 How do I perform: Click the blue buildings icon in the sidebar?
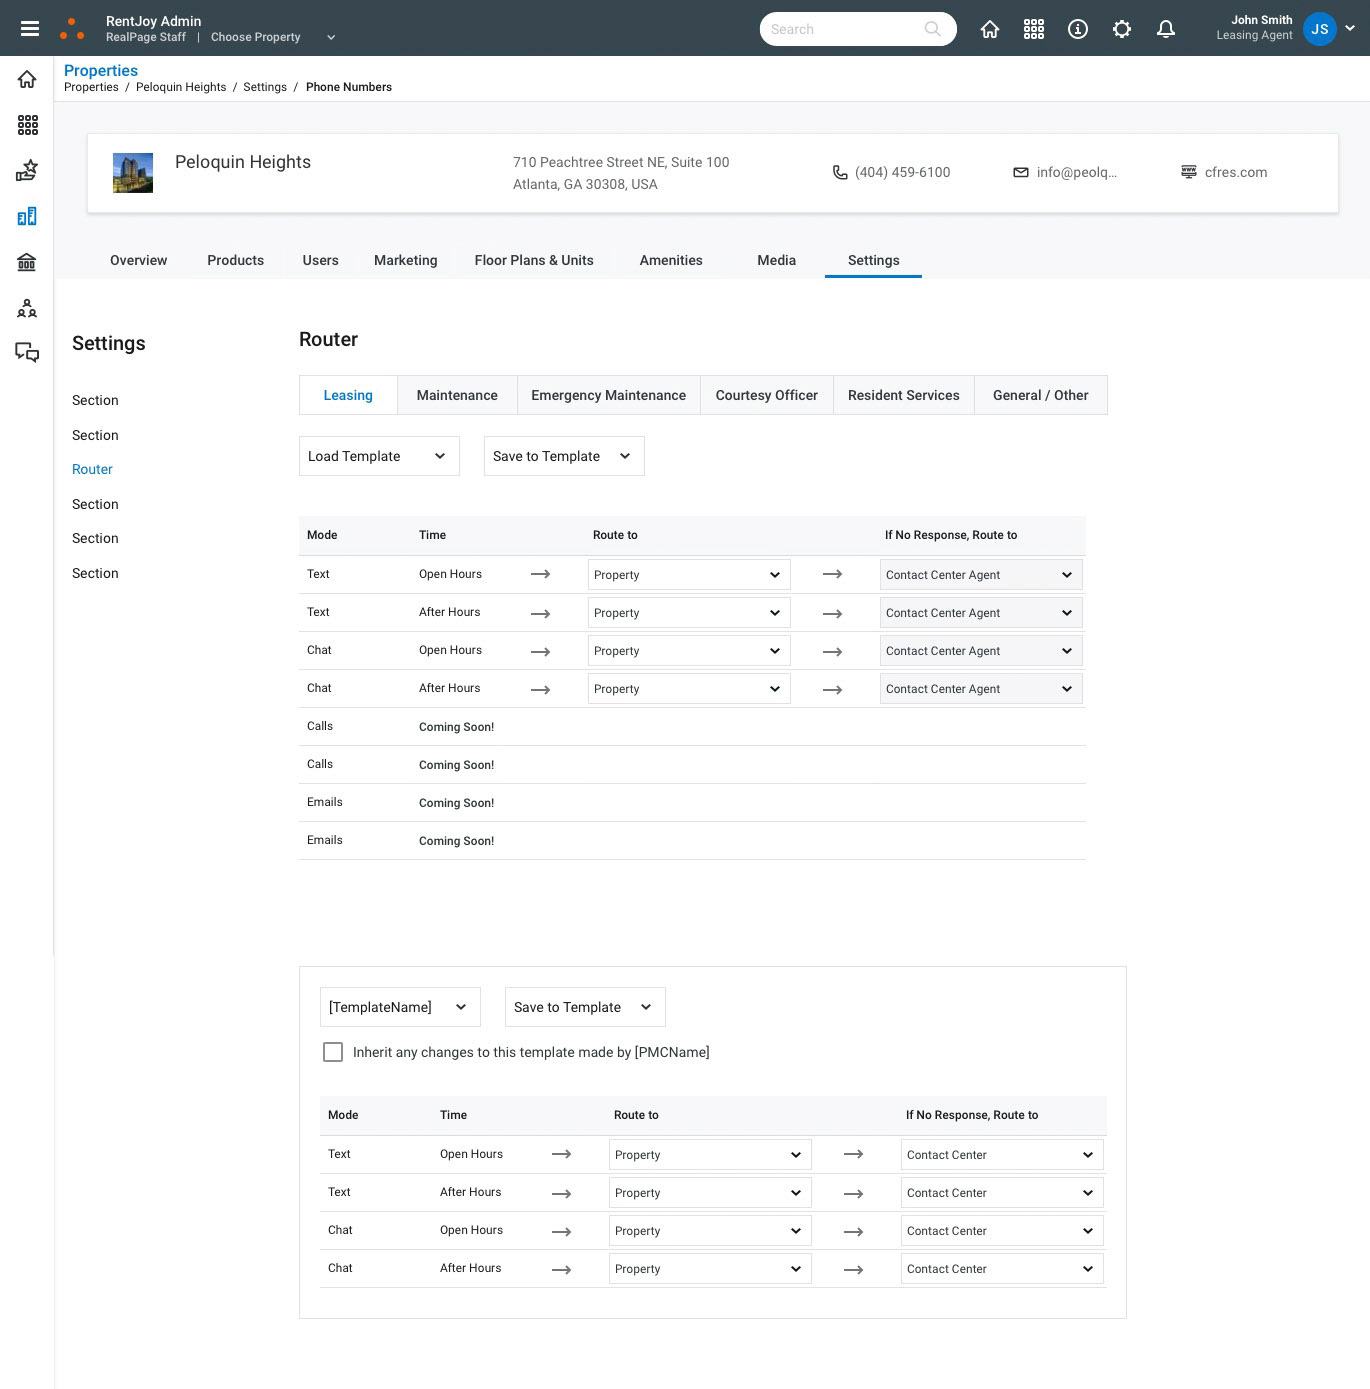27,216
